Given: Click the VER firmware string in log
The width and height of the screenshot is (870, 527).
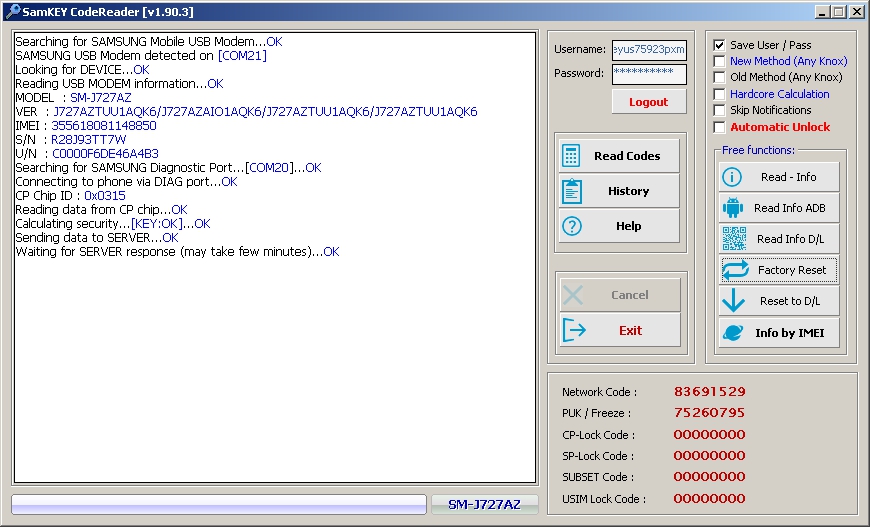Looking at the screenshot, I should click(x=265, y=112).
